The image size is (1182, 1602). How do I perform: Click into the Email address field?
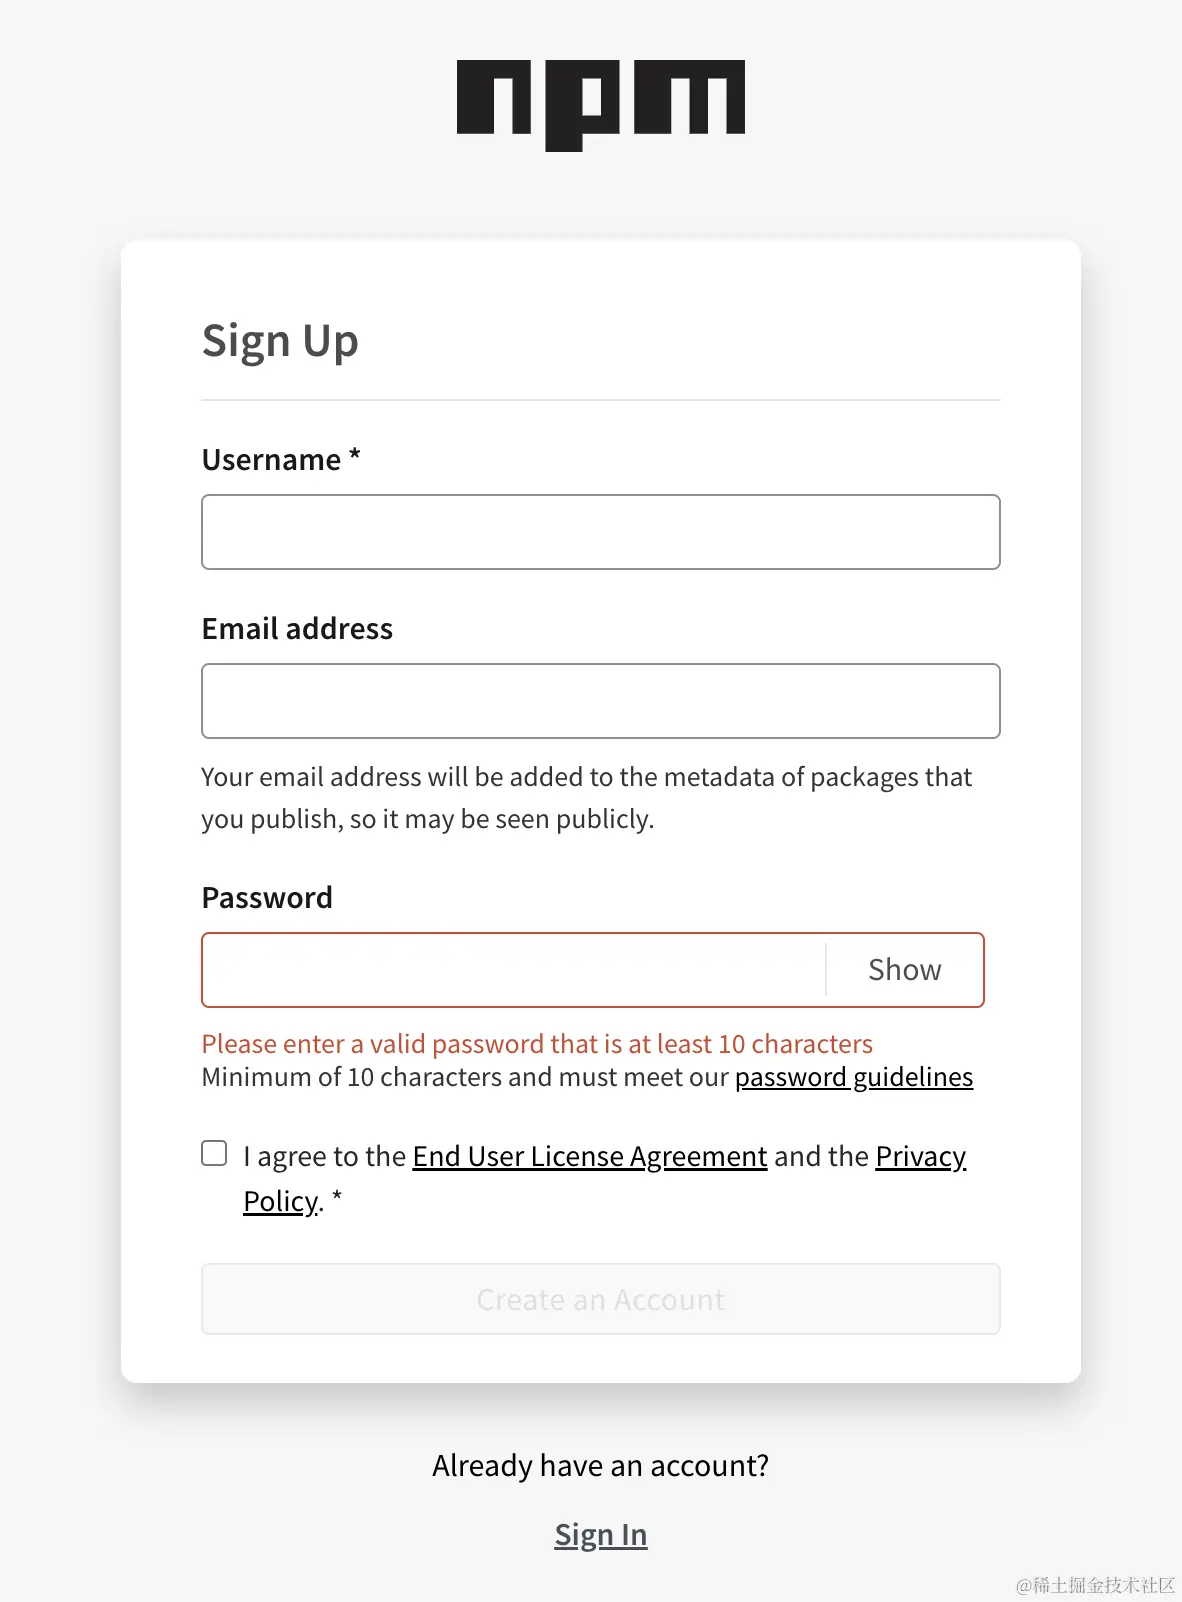[600, 701]
